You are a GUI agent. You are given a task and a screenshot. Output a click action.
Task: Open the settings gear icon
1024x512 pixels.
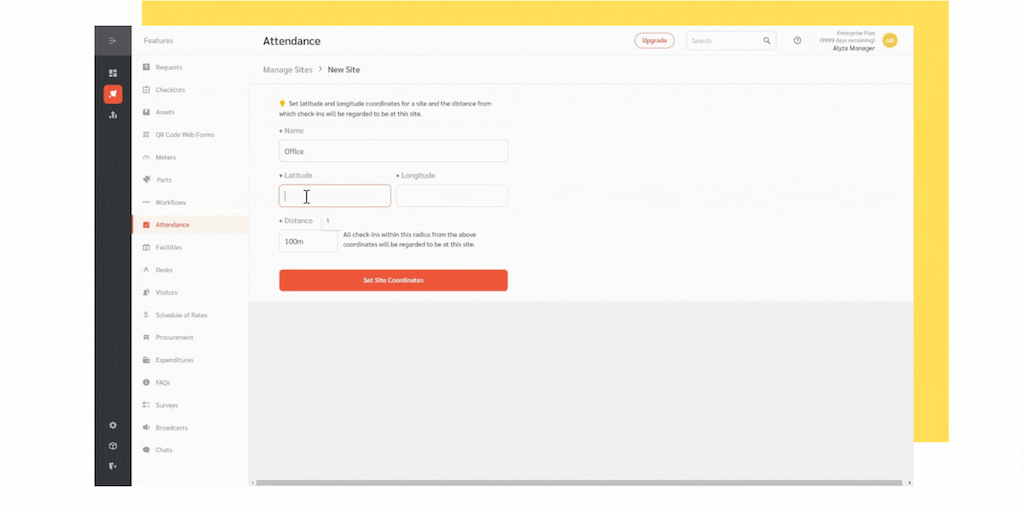[x=113, y=425]
